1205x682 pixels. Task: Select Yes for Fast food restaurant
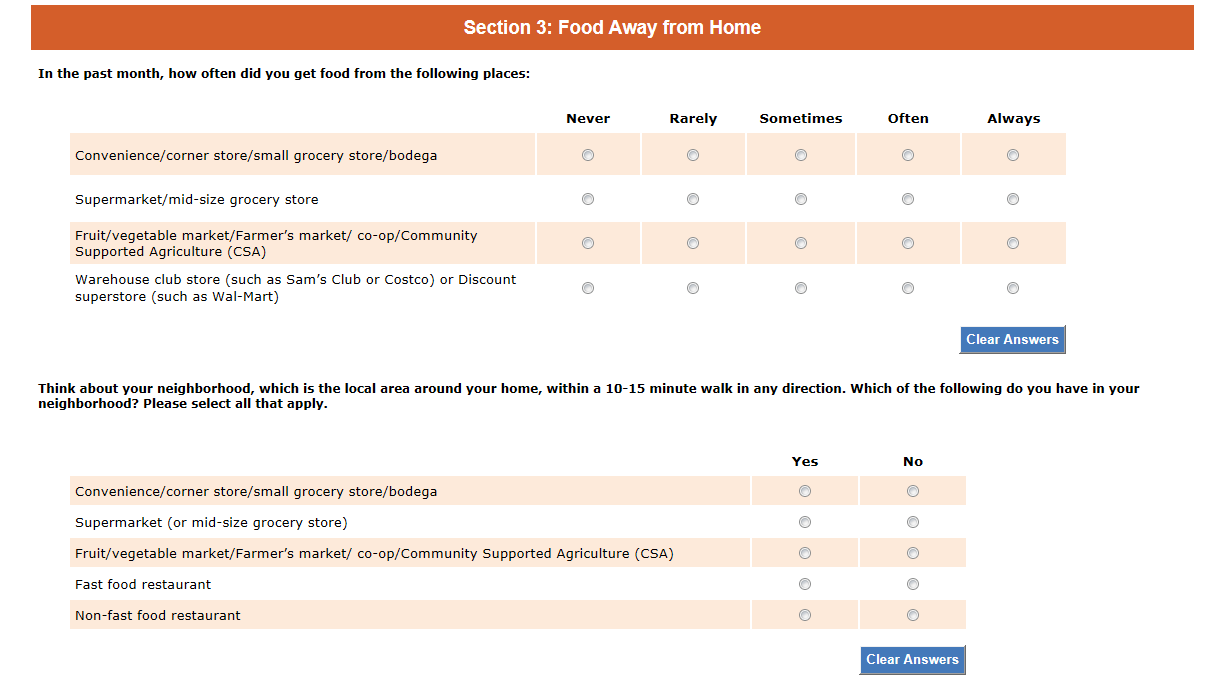click(805, 584)
